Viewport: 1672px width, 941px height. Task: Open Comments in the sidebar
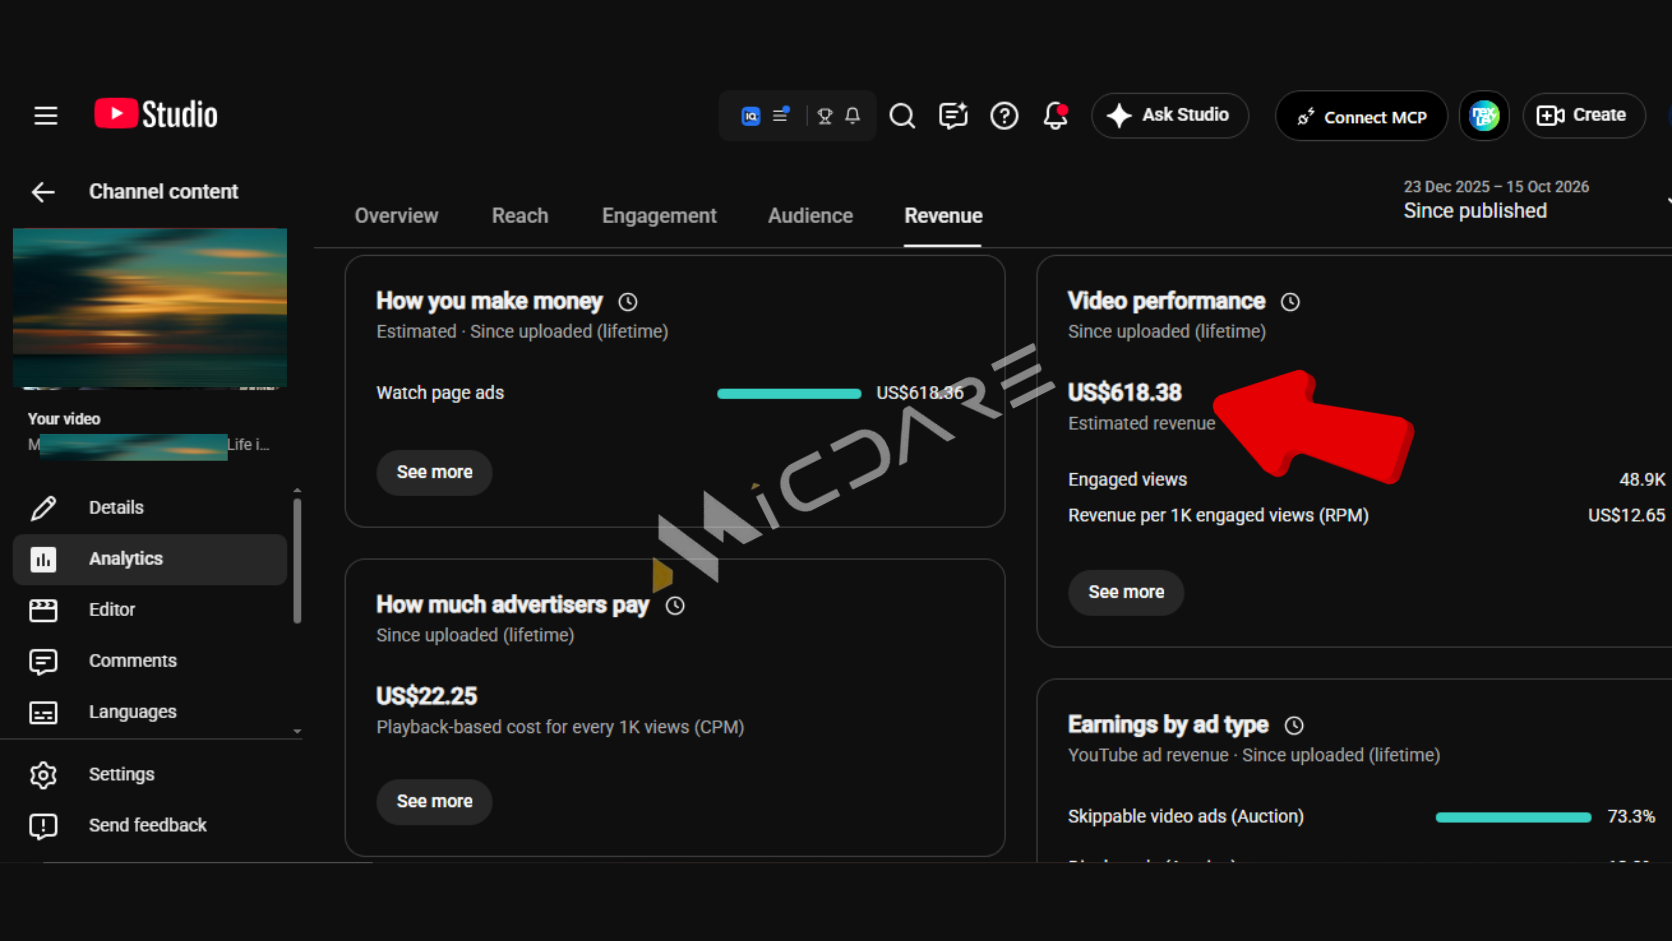click(150, 661)
